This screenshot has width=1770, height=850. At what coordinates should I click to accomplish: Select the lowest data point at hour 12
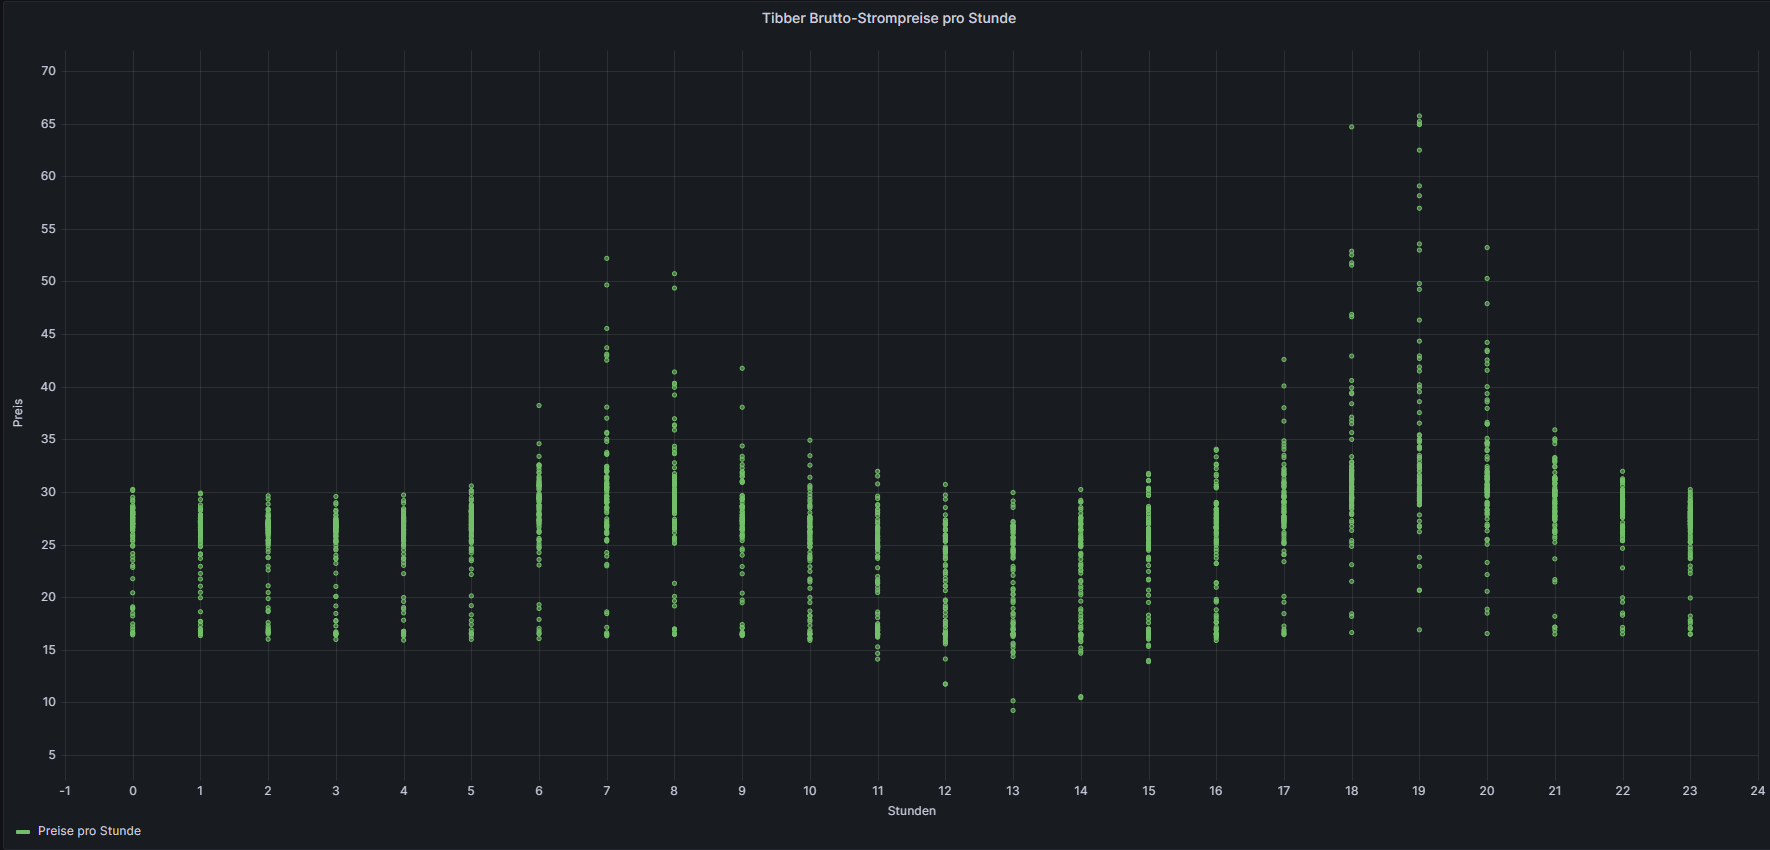945,684
